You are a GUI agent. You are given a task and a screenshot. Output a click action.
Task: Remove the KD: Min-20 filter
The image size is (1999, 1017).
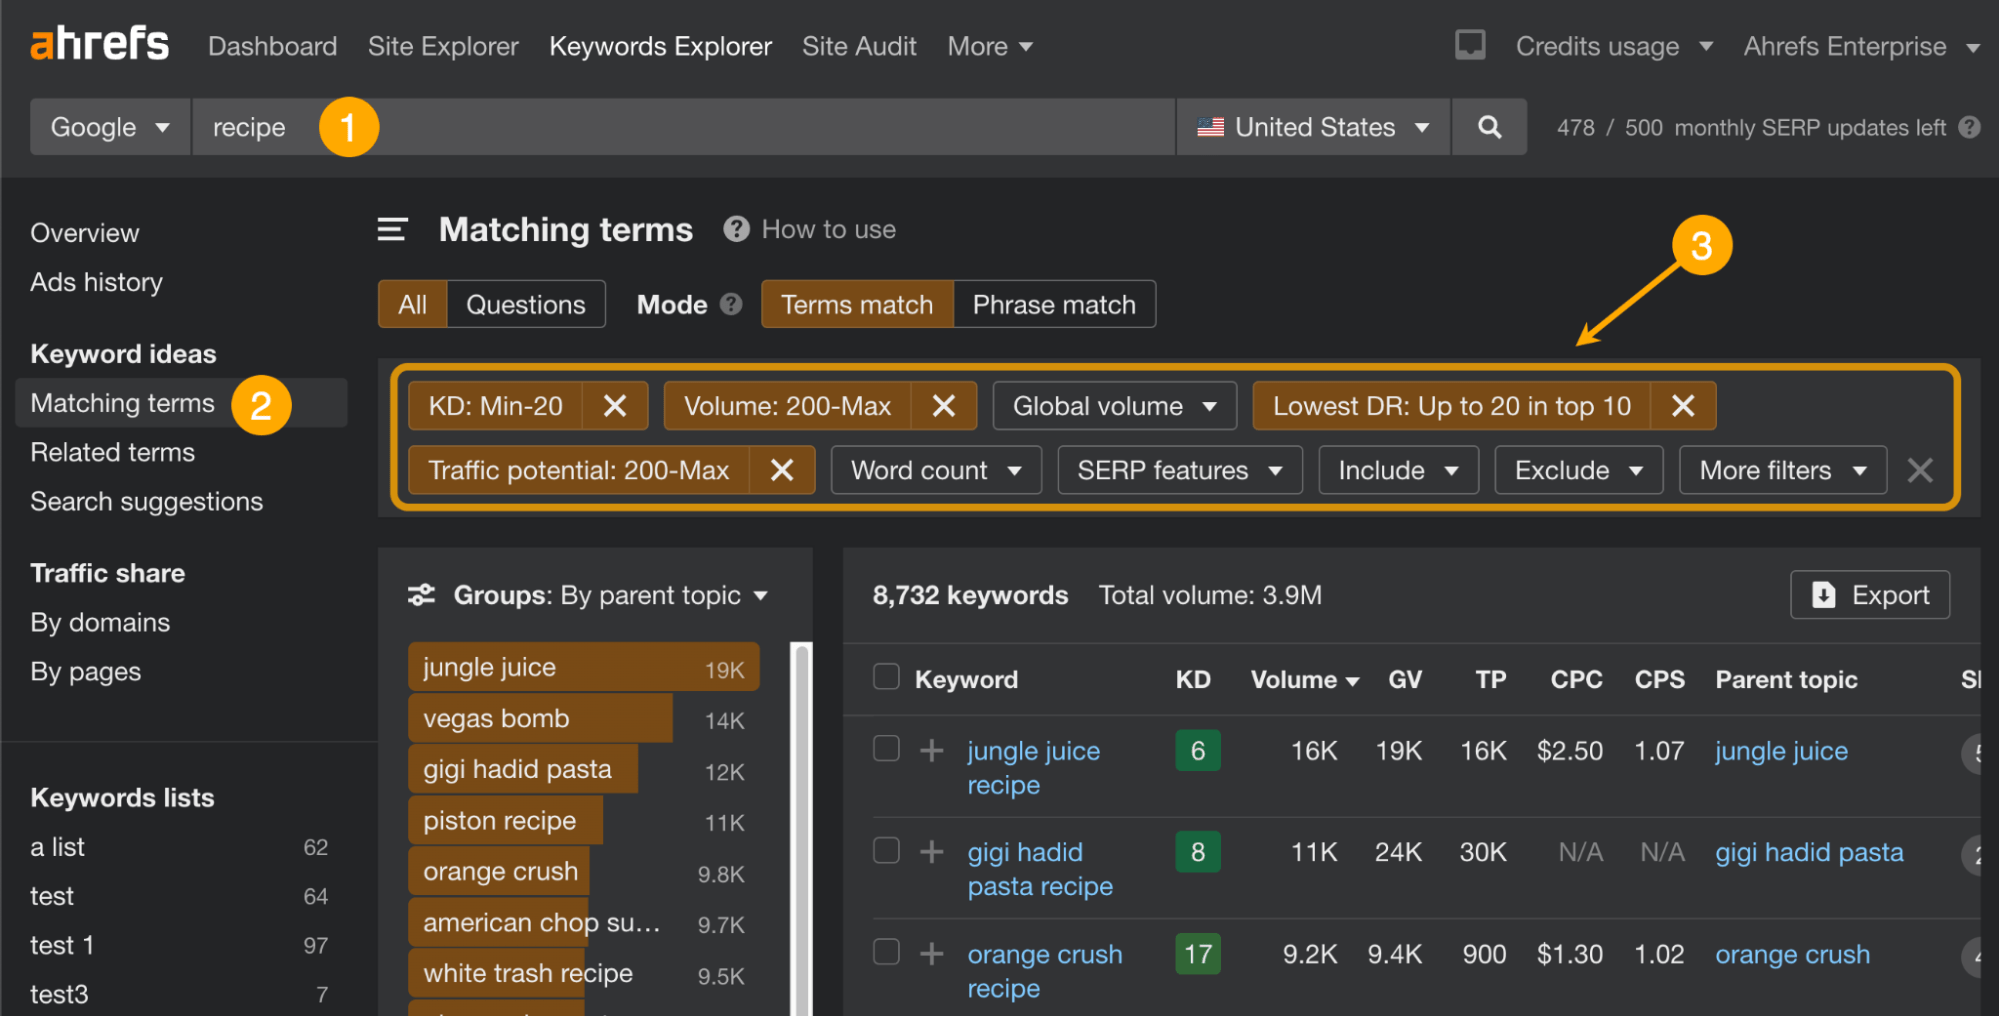[x=615, y=406]
